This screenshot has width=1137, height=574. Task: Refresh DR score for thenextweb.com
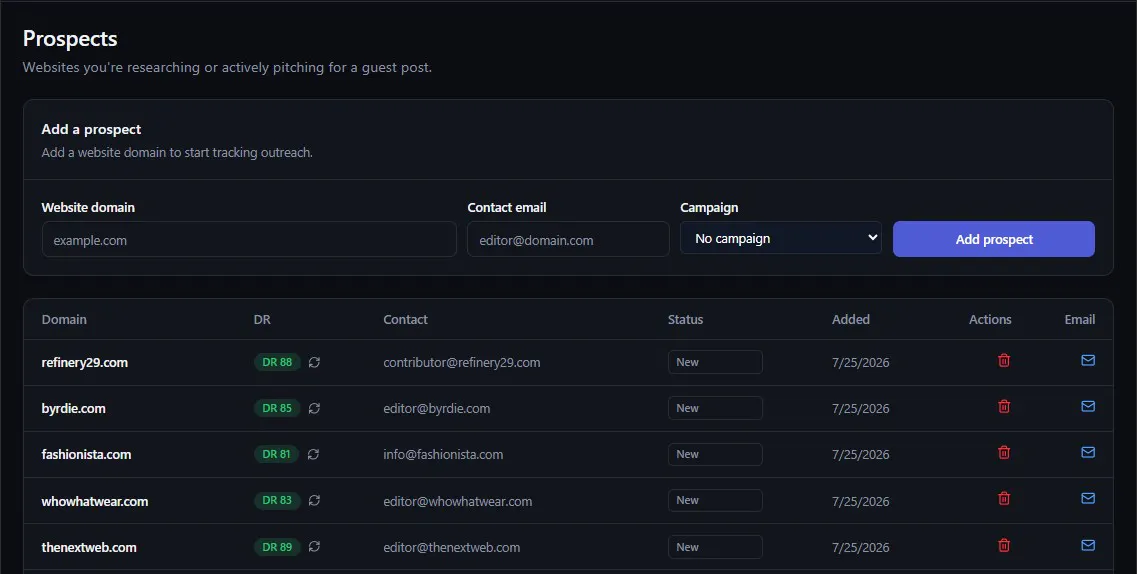click(x=314, y=547)
